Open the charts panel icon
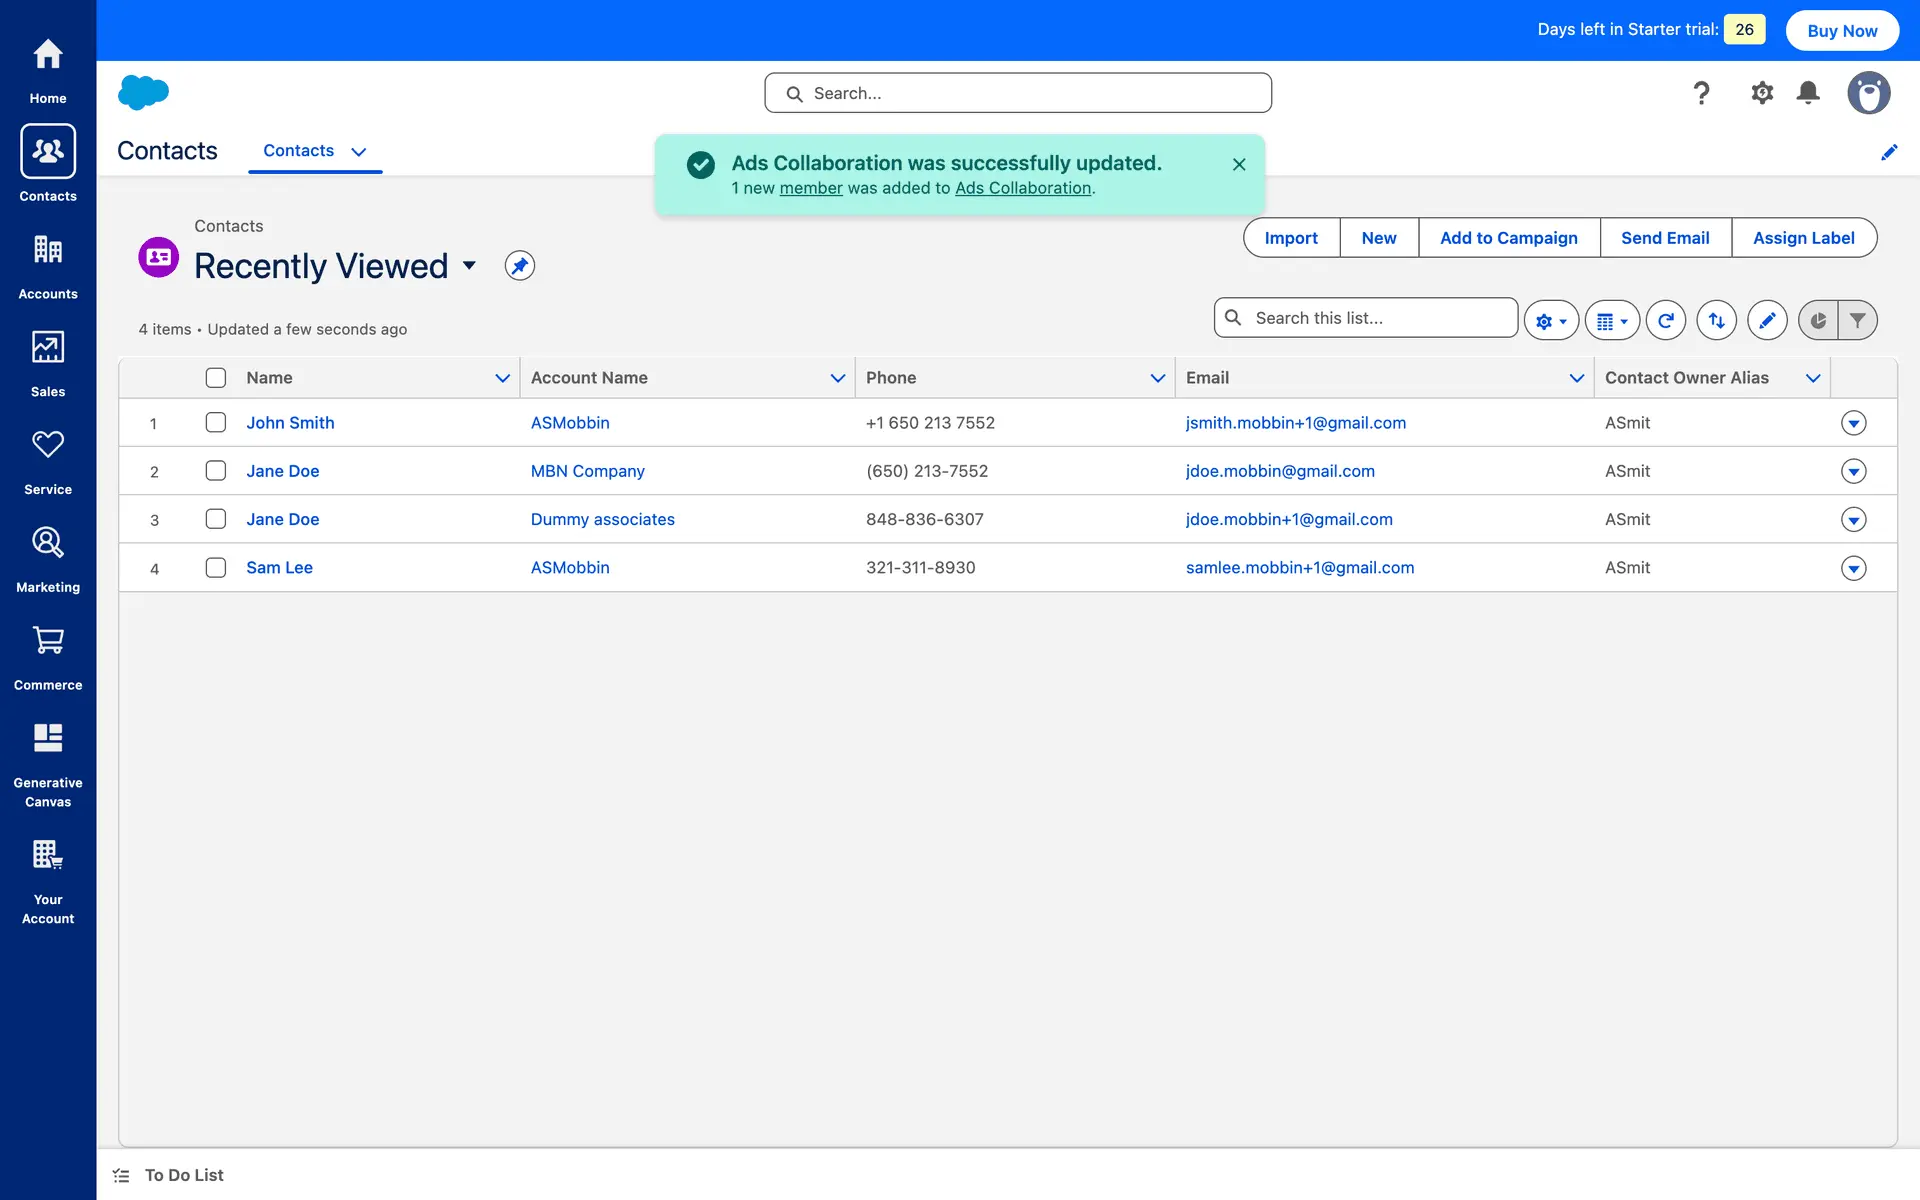 [x=1818, y=320]
